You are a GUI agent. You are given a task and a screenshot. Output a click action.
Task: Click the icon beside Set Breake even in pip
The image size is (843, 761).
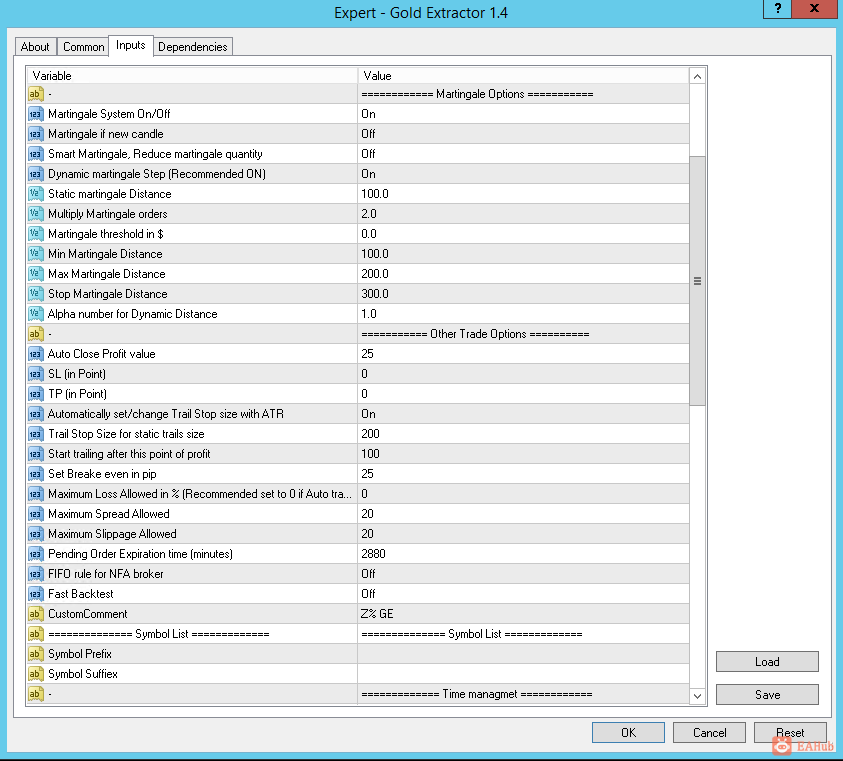[35, 474]
